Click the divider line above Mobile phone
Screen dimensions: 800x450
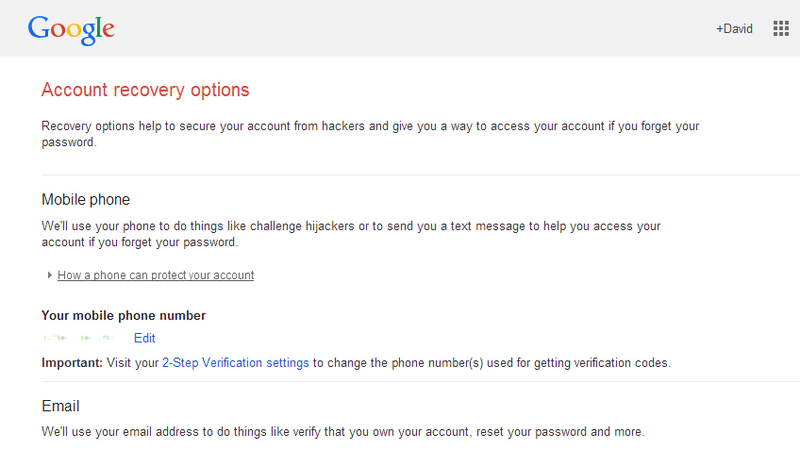click(x=420, y=175)
